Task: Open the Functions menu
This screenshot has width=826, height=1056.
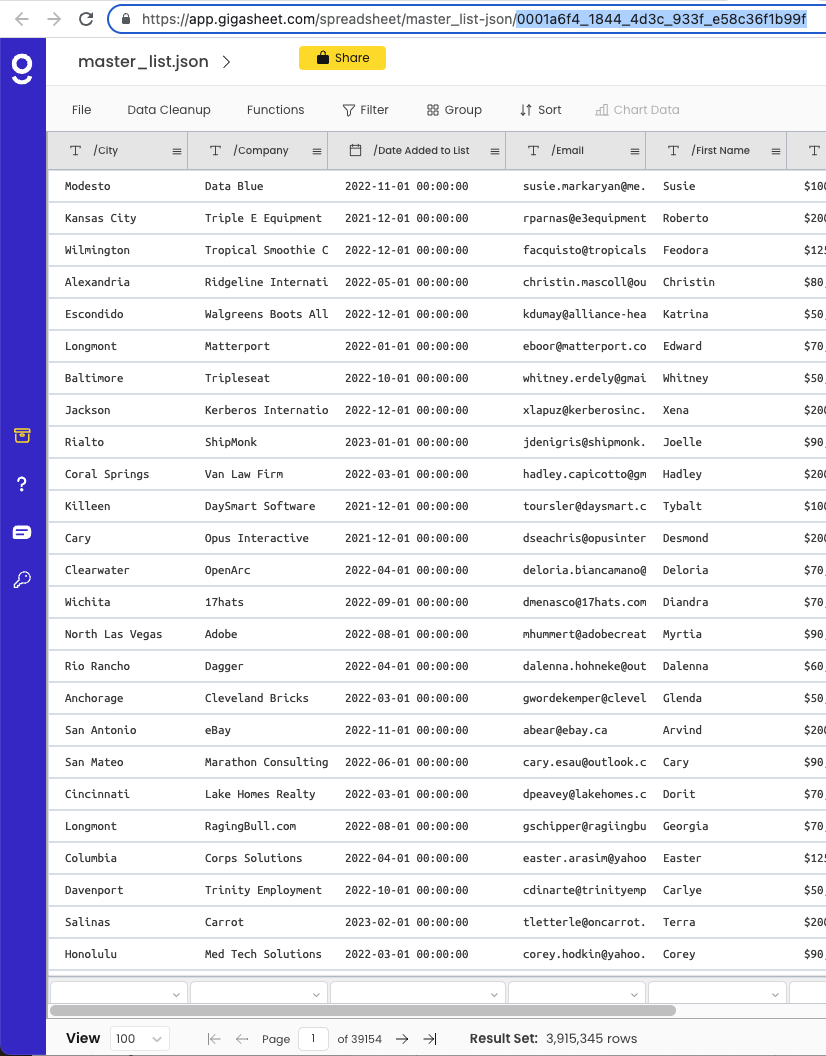Action: pos(275,109)
